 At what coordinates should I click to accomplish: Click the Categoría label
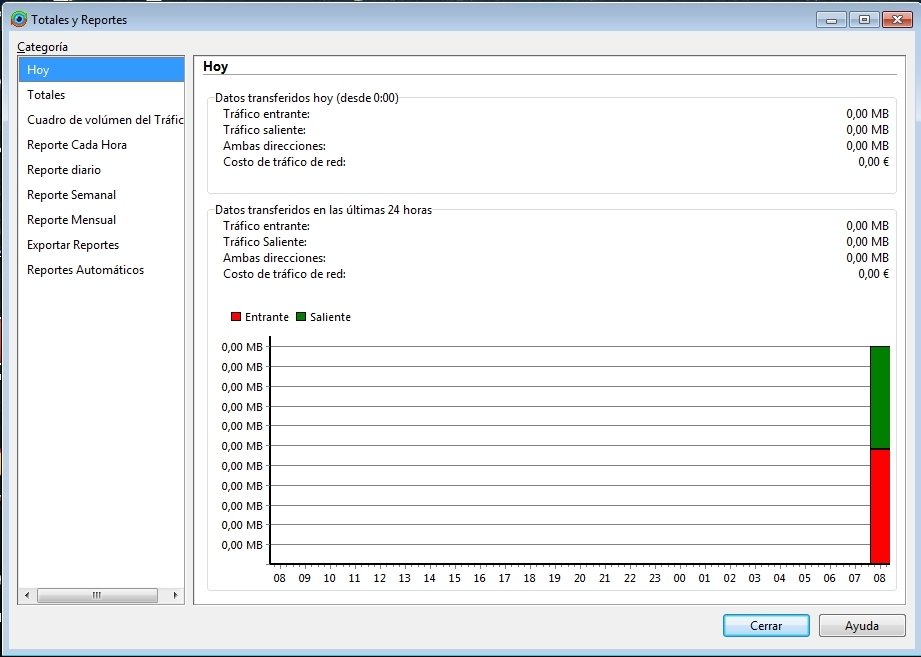tap(42, 47)
